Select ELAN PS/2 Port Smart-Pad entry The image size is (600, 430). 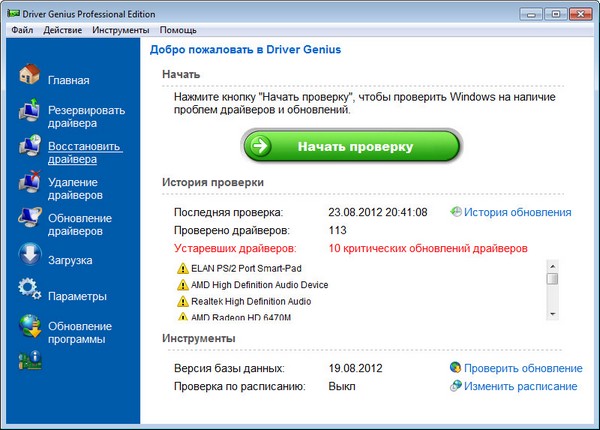tap(246, 268)
